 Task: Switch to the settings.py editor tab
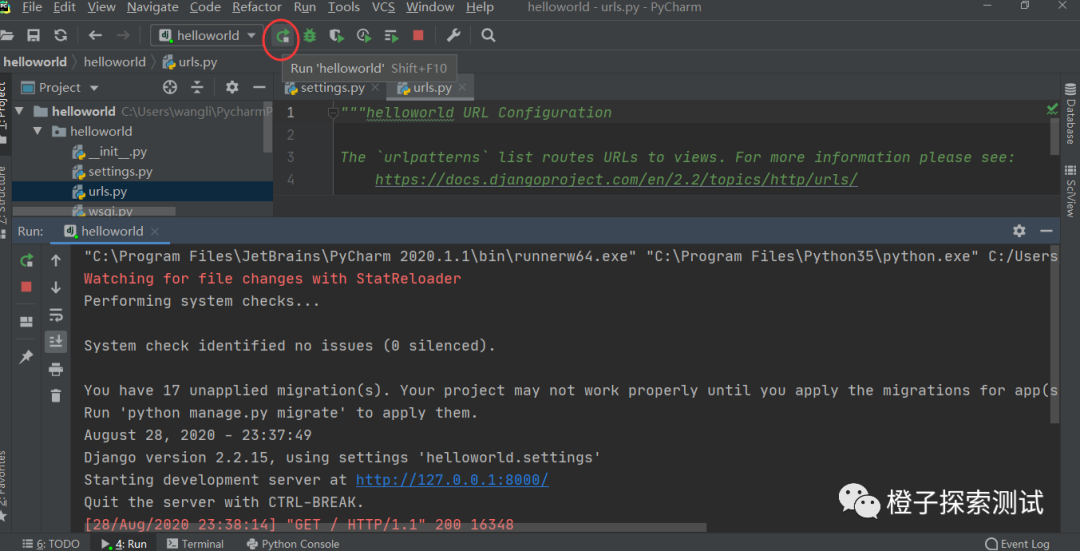pyautogui.click(x=333, y=87)
